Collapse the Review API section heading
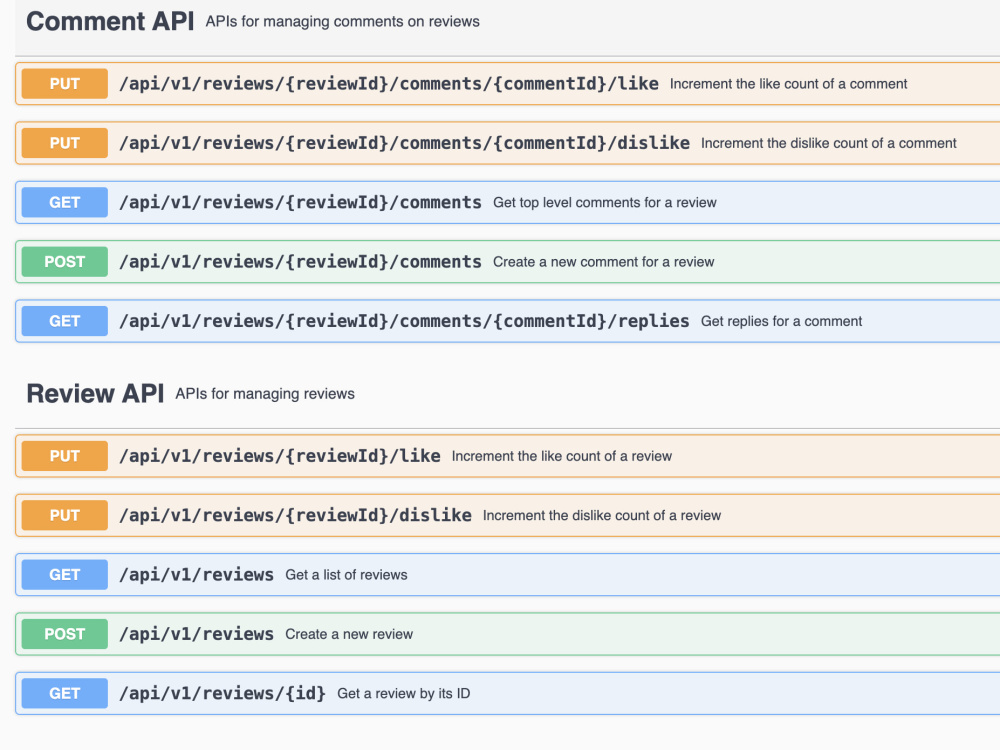Screen dimensions: 1000x750 pyautogui.click(x=95, y=393)
